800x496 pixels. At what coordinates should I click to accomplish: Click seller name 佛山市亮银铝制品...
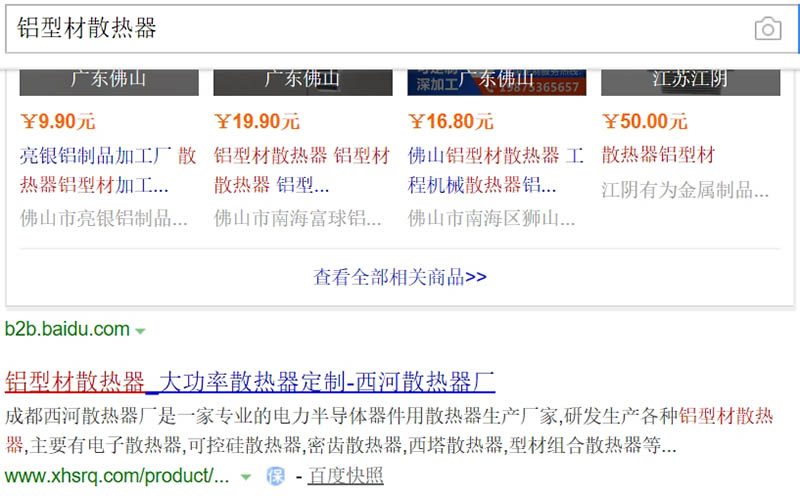[x=104, y=218]
